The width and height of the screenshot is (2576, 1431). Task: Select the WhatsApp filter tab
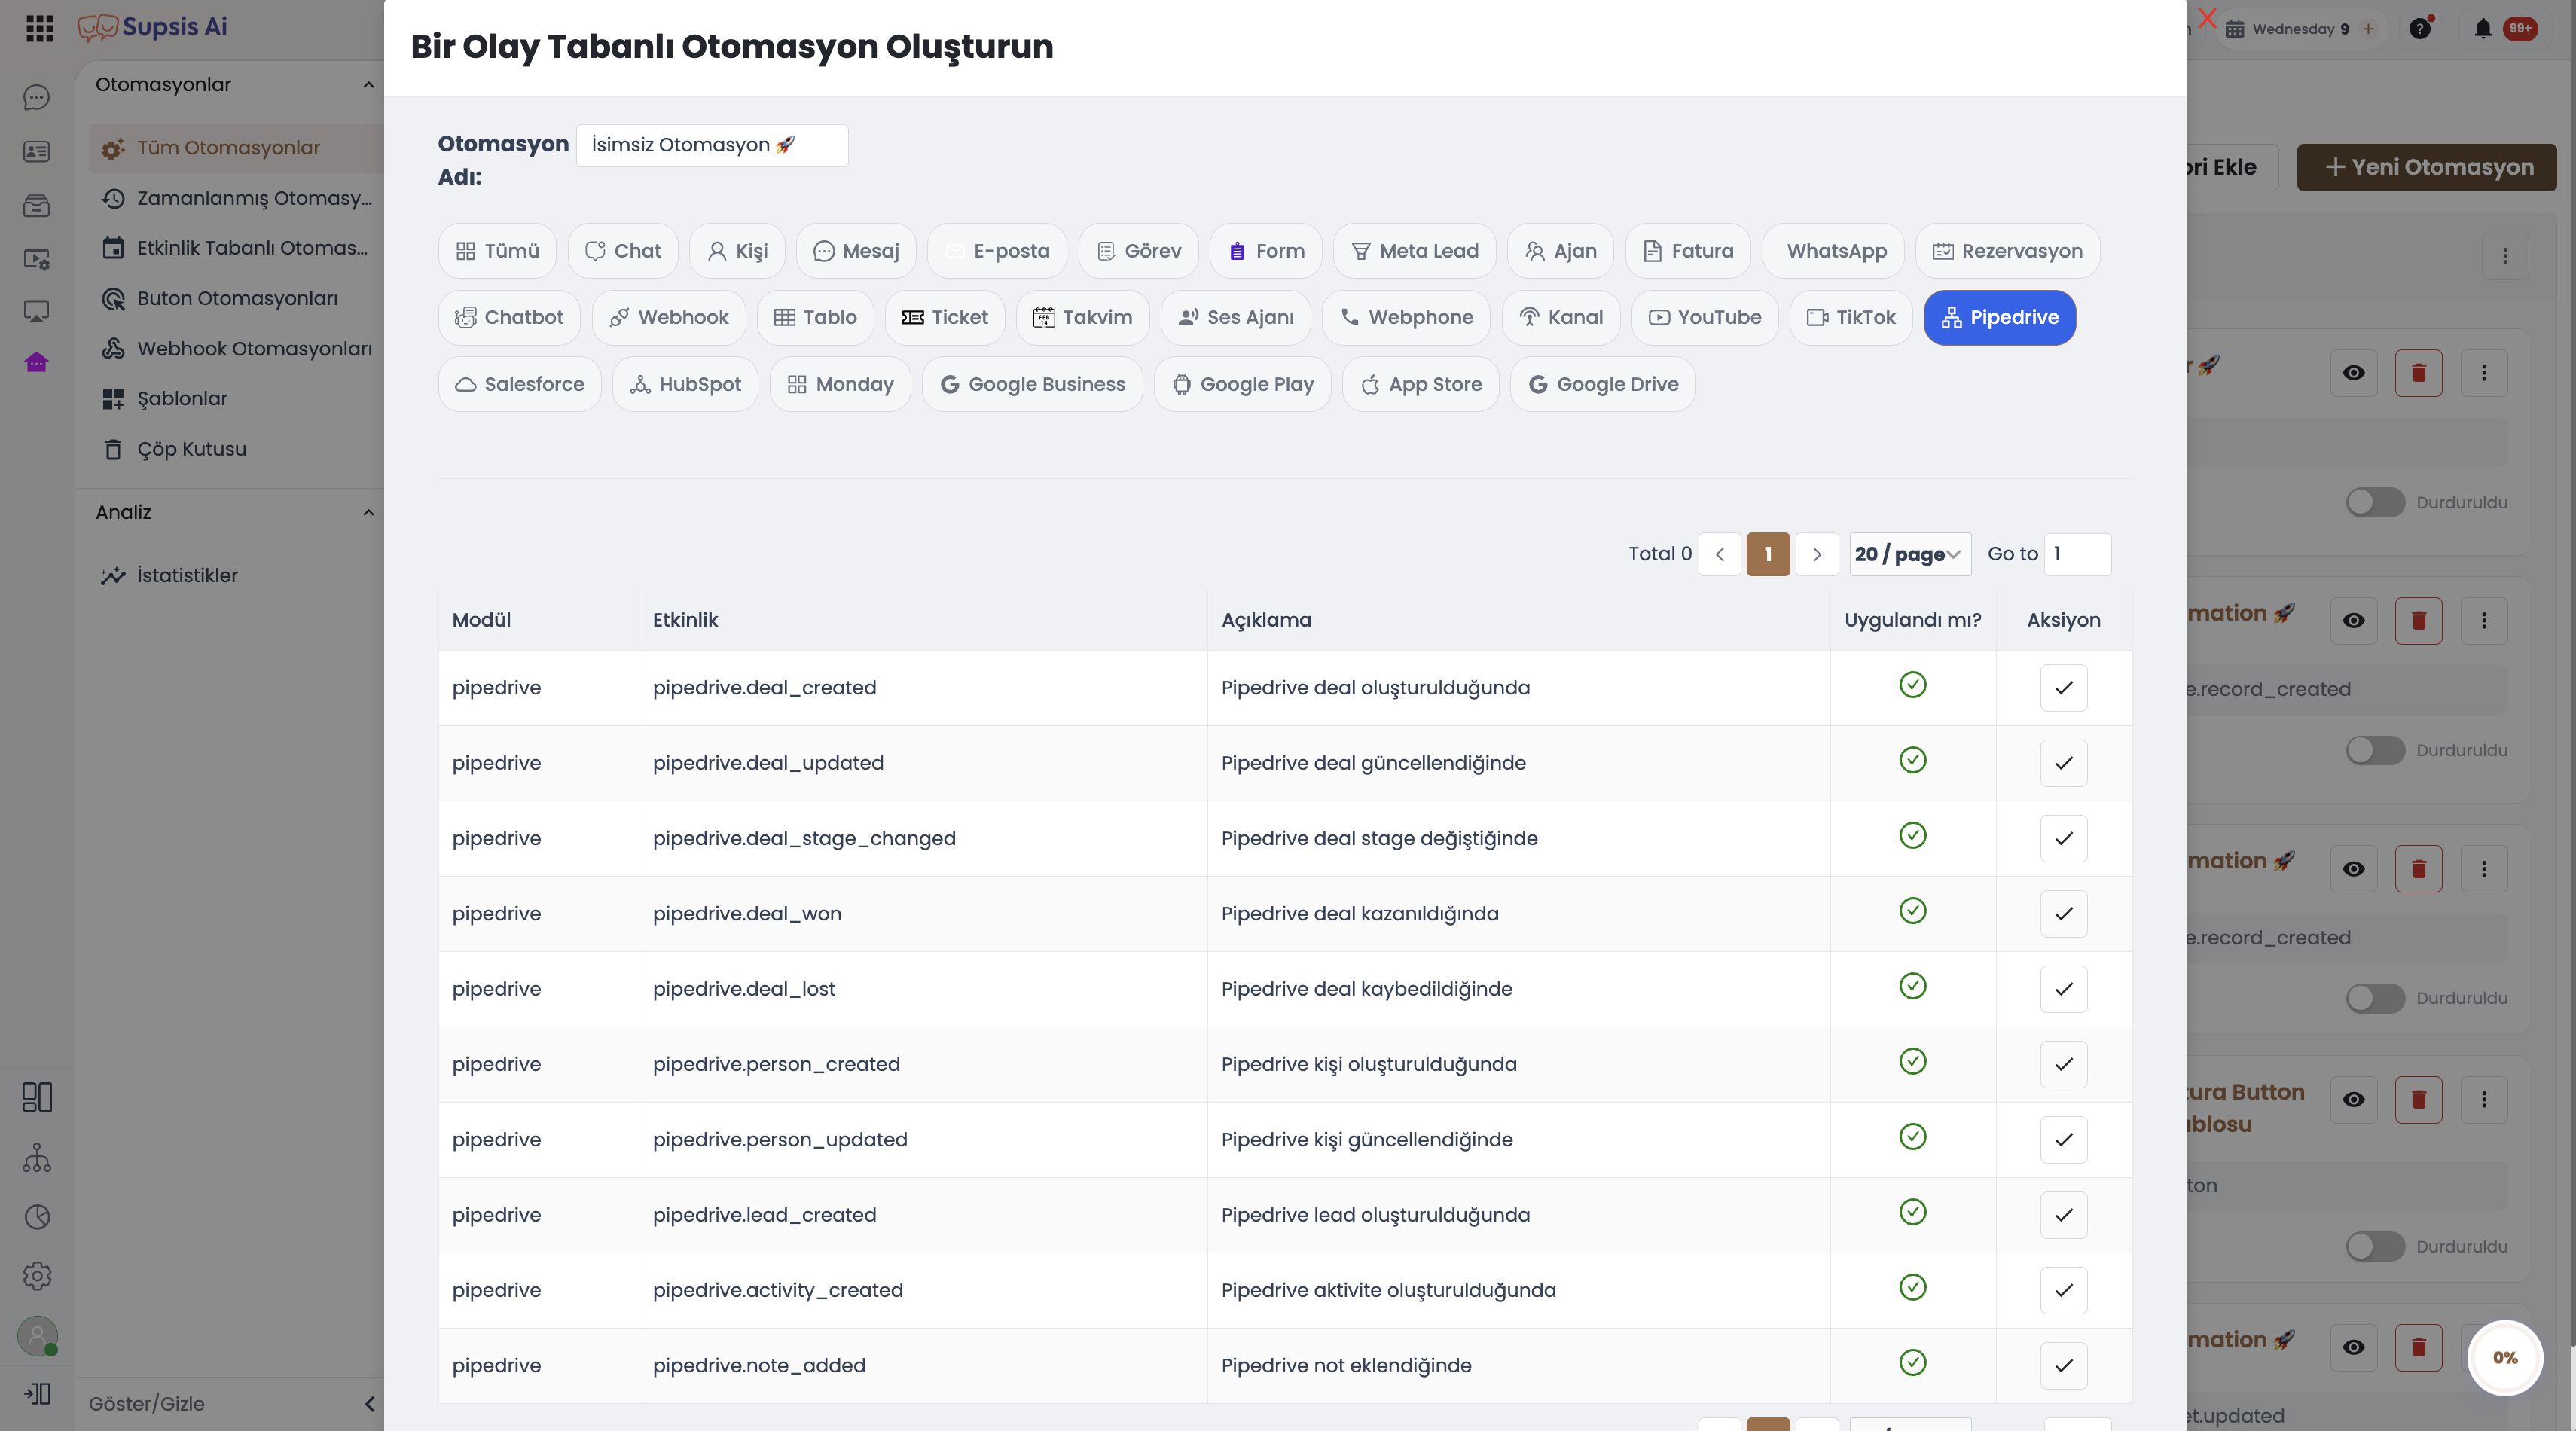pos(1833,251)
